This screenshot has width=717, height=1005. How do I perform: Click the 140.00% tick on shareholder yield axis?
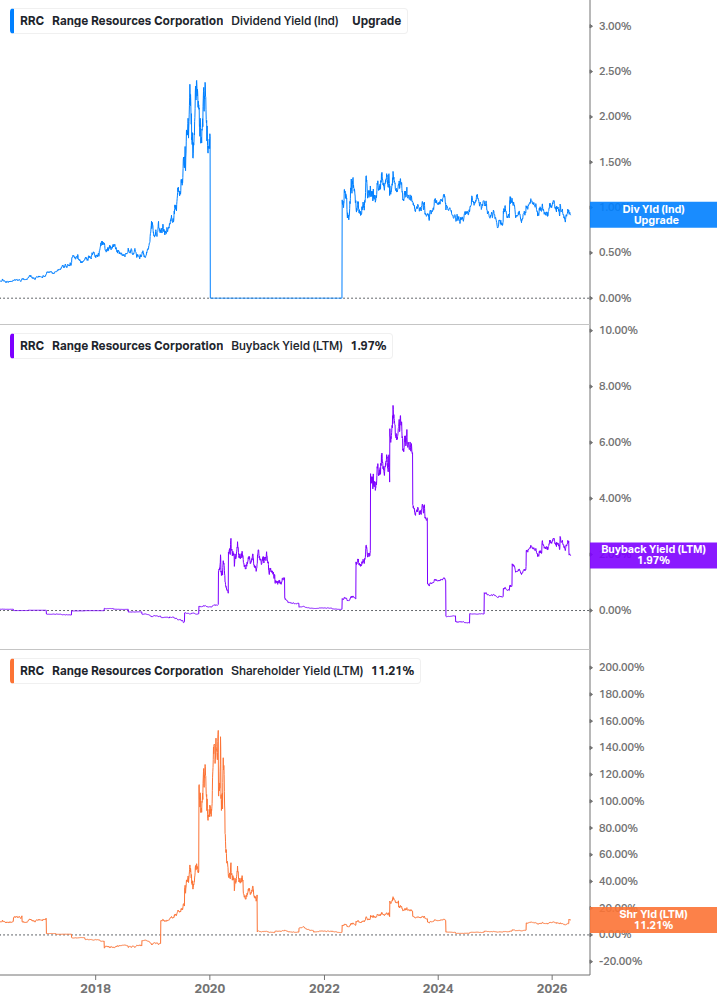621,747
